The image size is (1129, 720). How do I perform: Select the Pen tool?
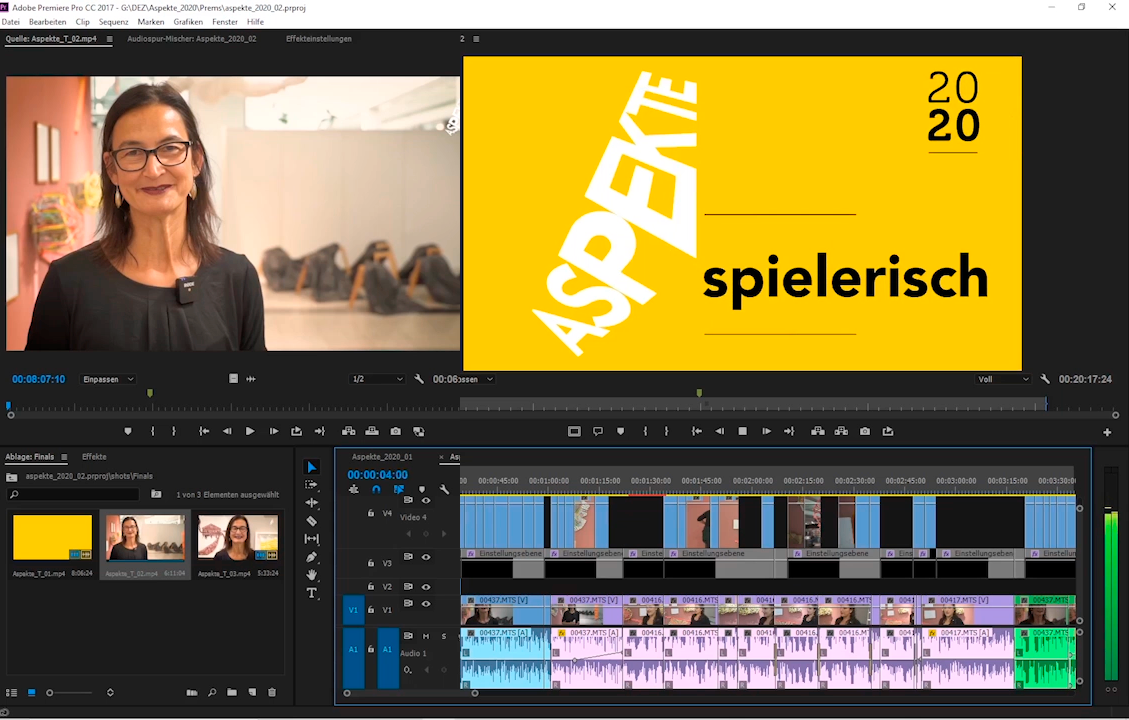[x=312, y=557]
